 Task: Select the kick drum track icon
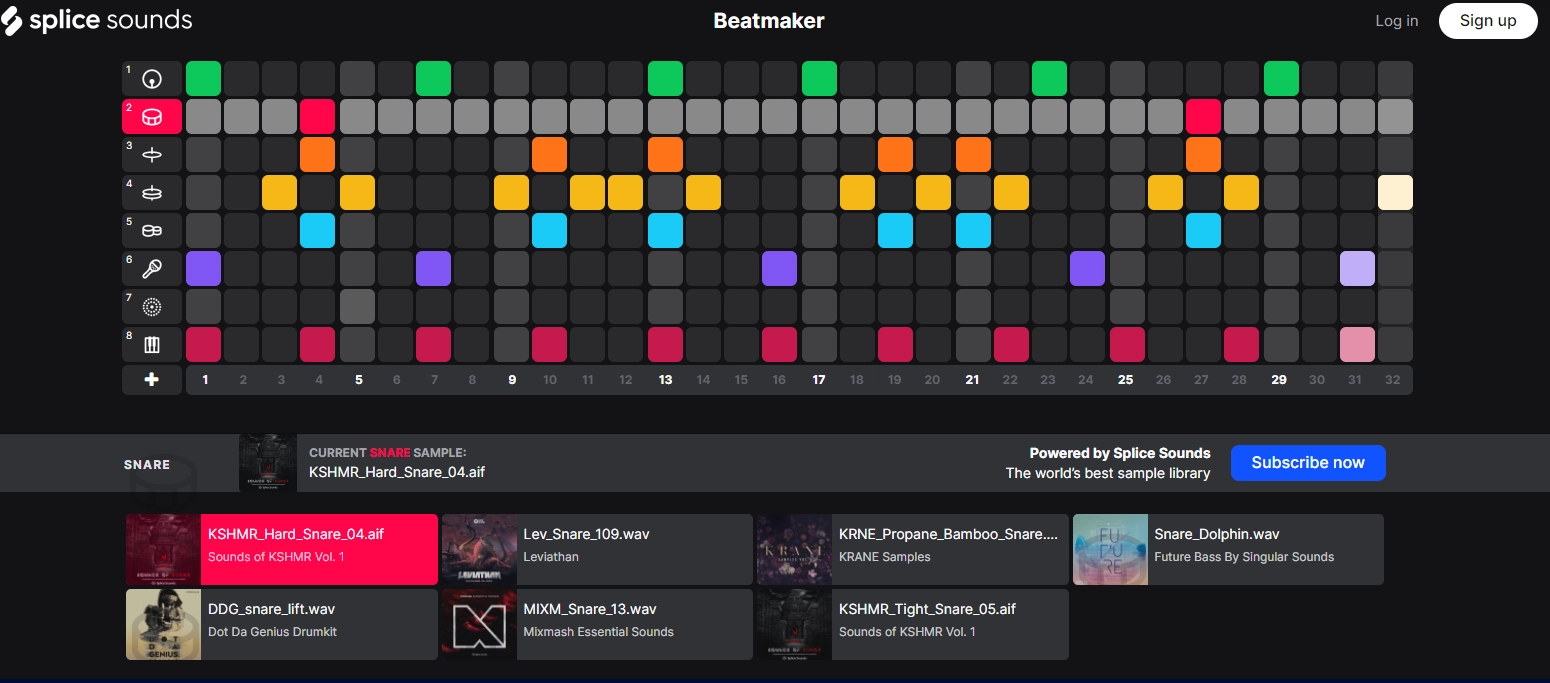pos(152,78)
